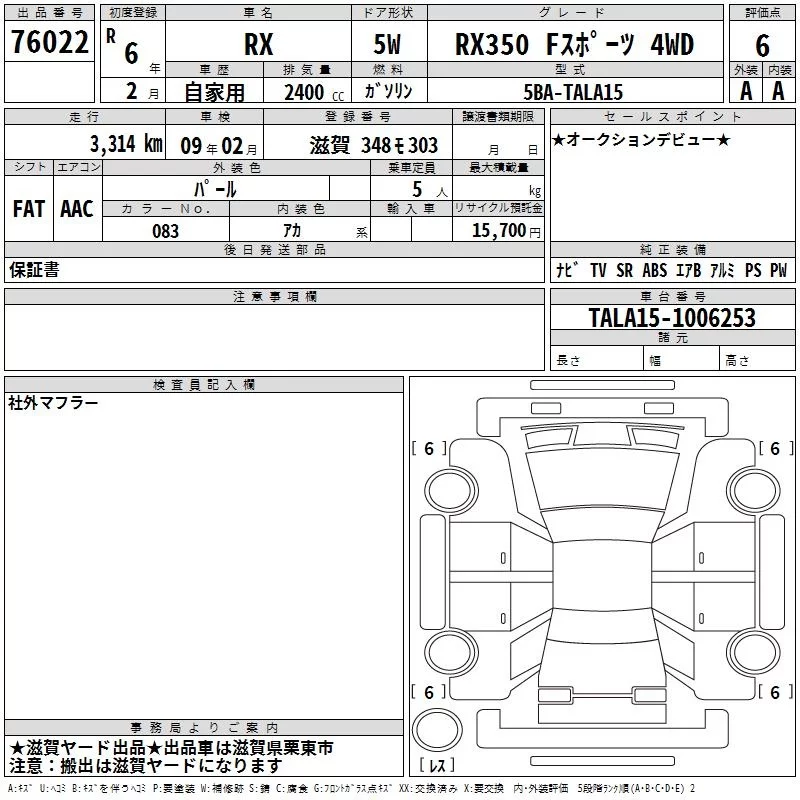The width and height of the screenshot is (800, 800).
Task: Click PW in genuine equipment row
Action: (x=779, y=270)
